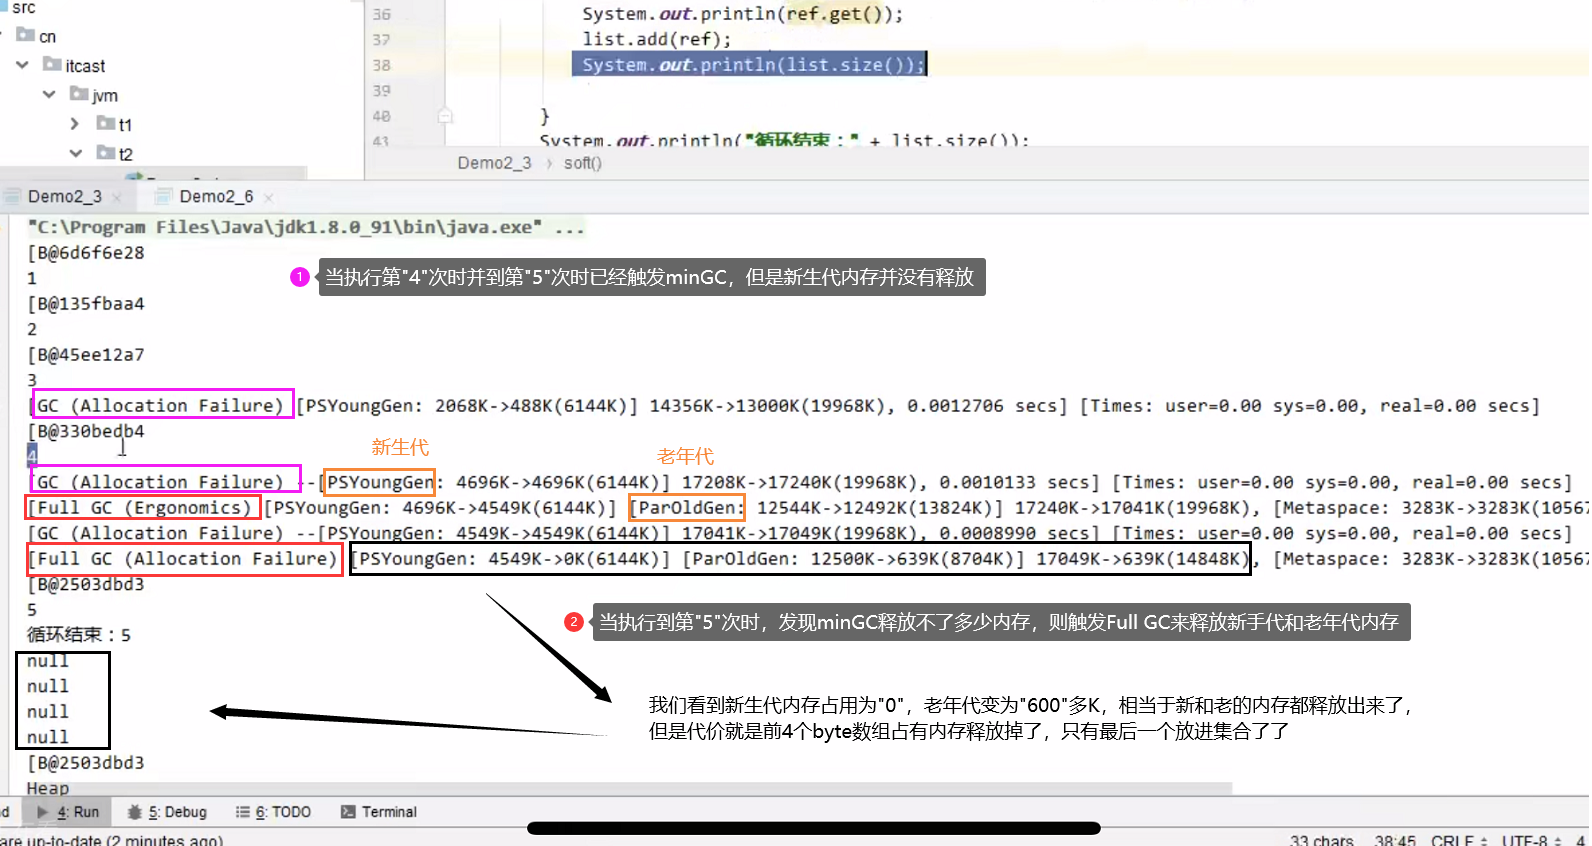1592x846 pixels.
Task: Click the console line 循环结束：5
Action: (x=79, y=635)
